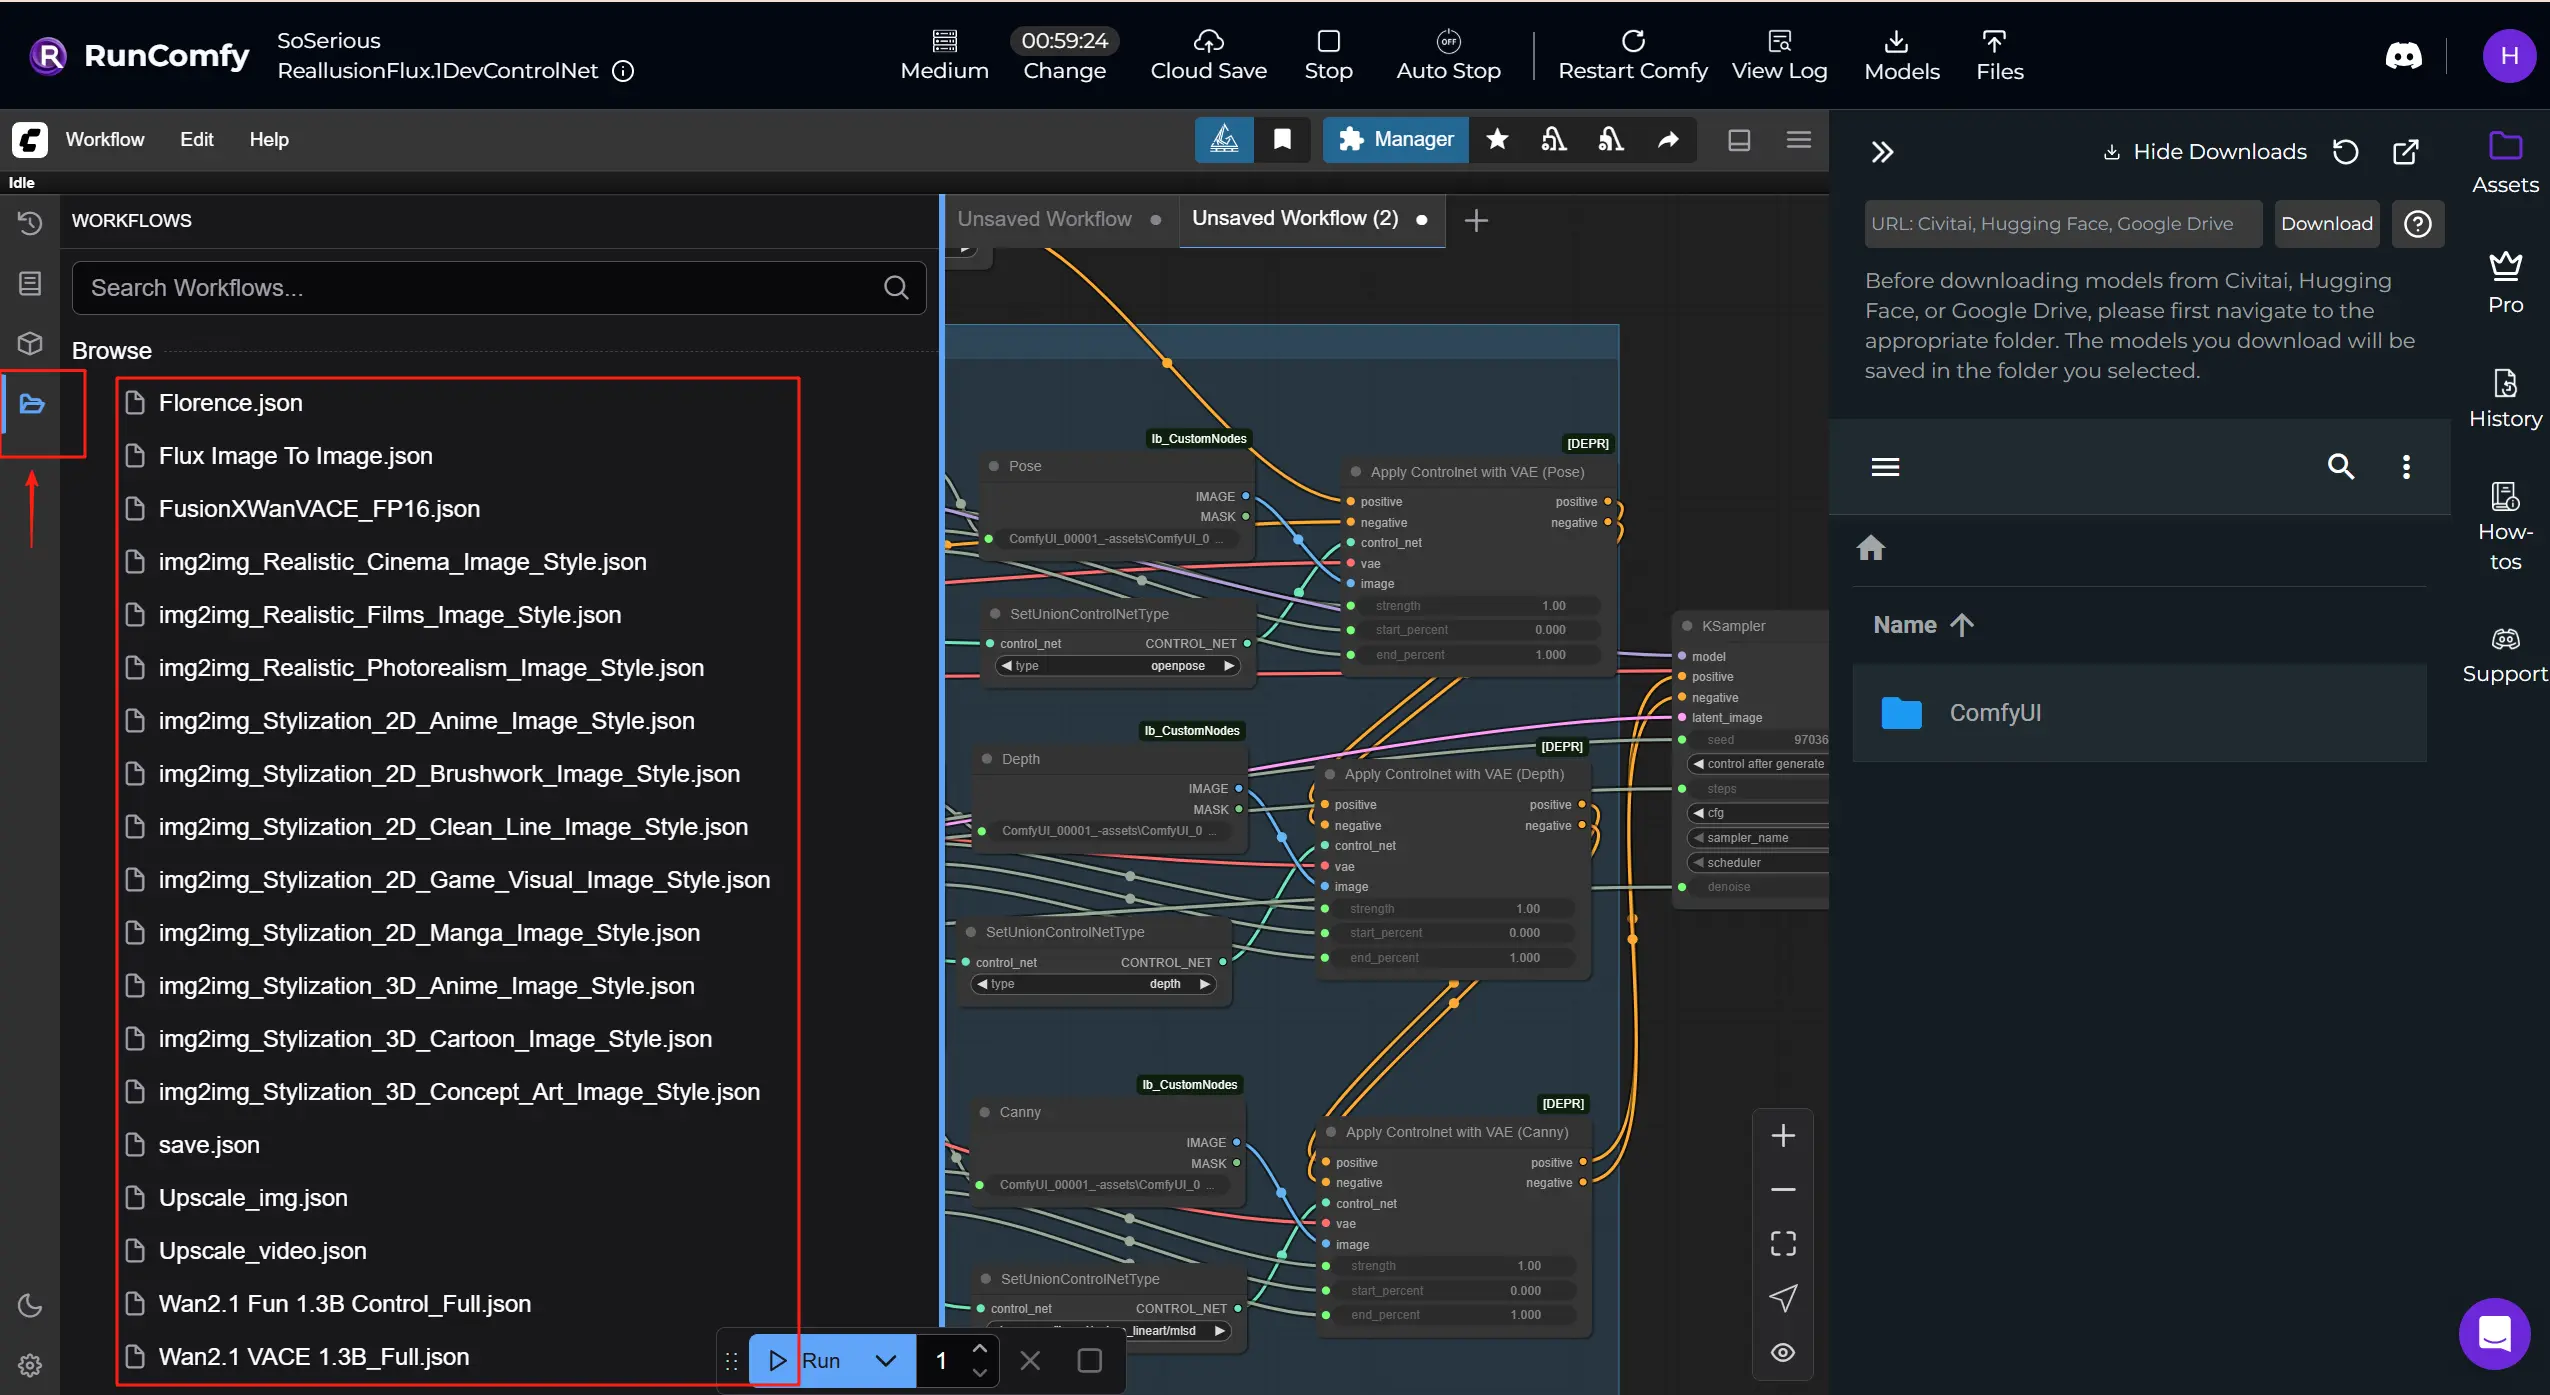Open the Workflow menu
This screenshot has width=2550, height=1395.
coord(105,140)
